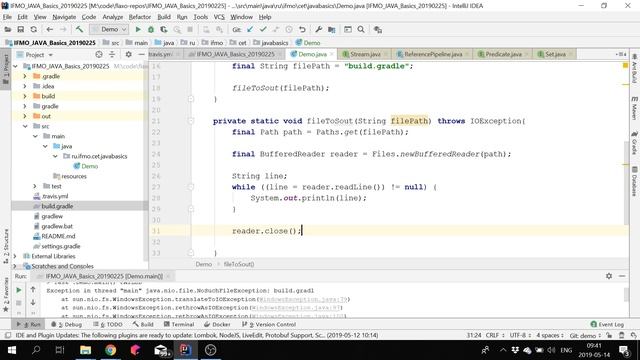Open the Version Control tool window

click(x=269, y=324)
